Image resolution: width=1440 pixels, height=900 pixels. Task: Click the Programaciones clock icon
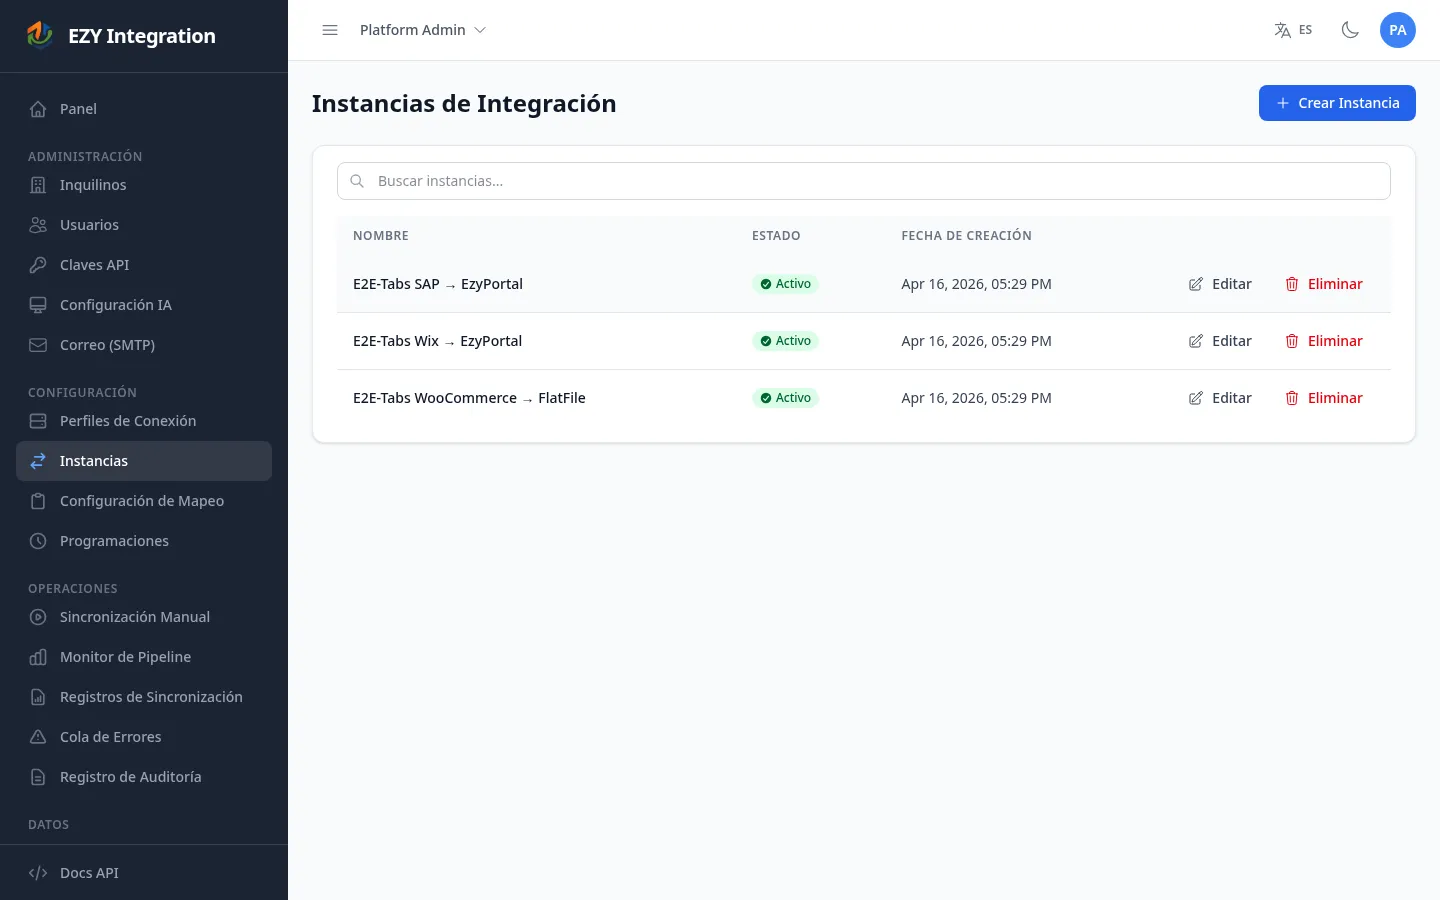coord(38,541)
